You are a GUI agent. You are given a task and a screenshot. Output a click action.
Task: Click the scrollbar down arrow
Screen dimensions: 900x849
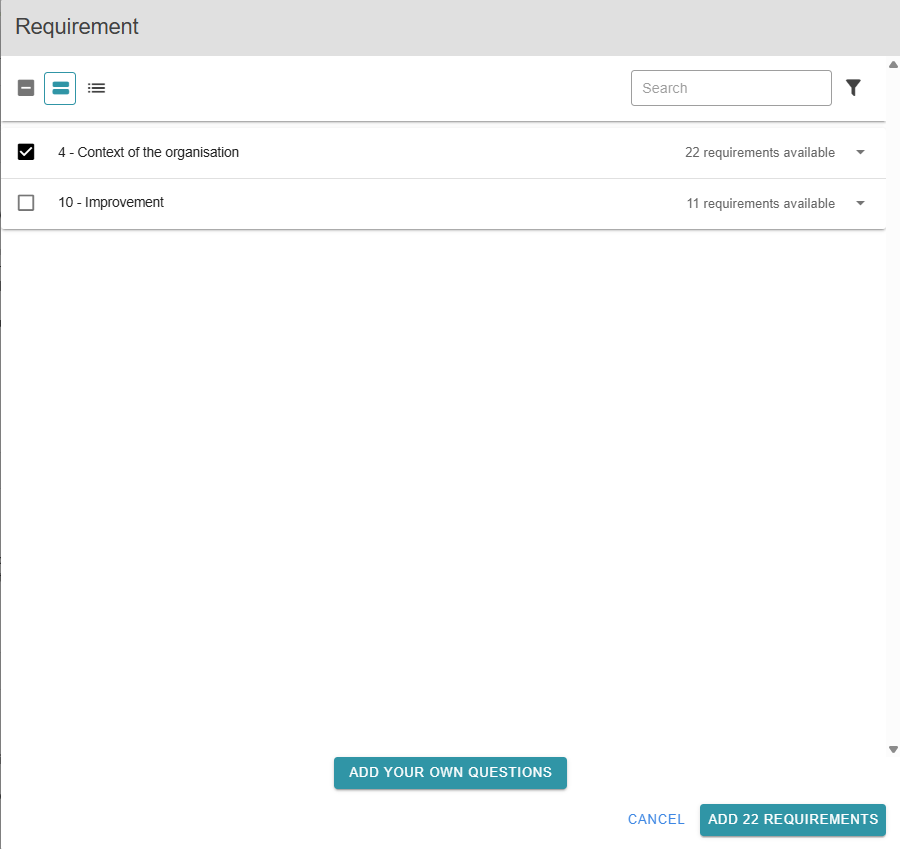click(893, 749)
